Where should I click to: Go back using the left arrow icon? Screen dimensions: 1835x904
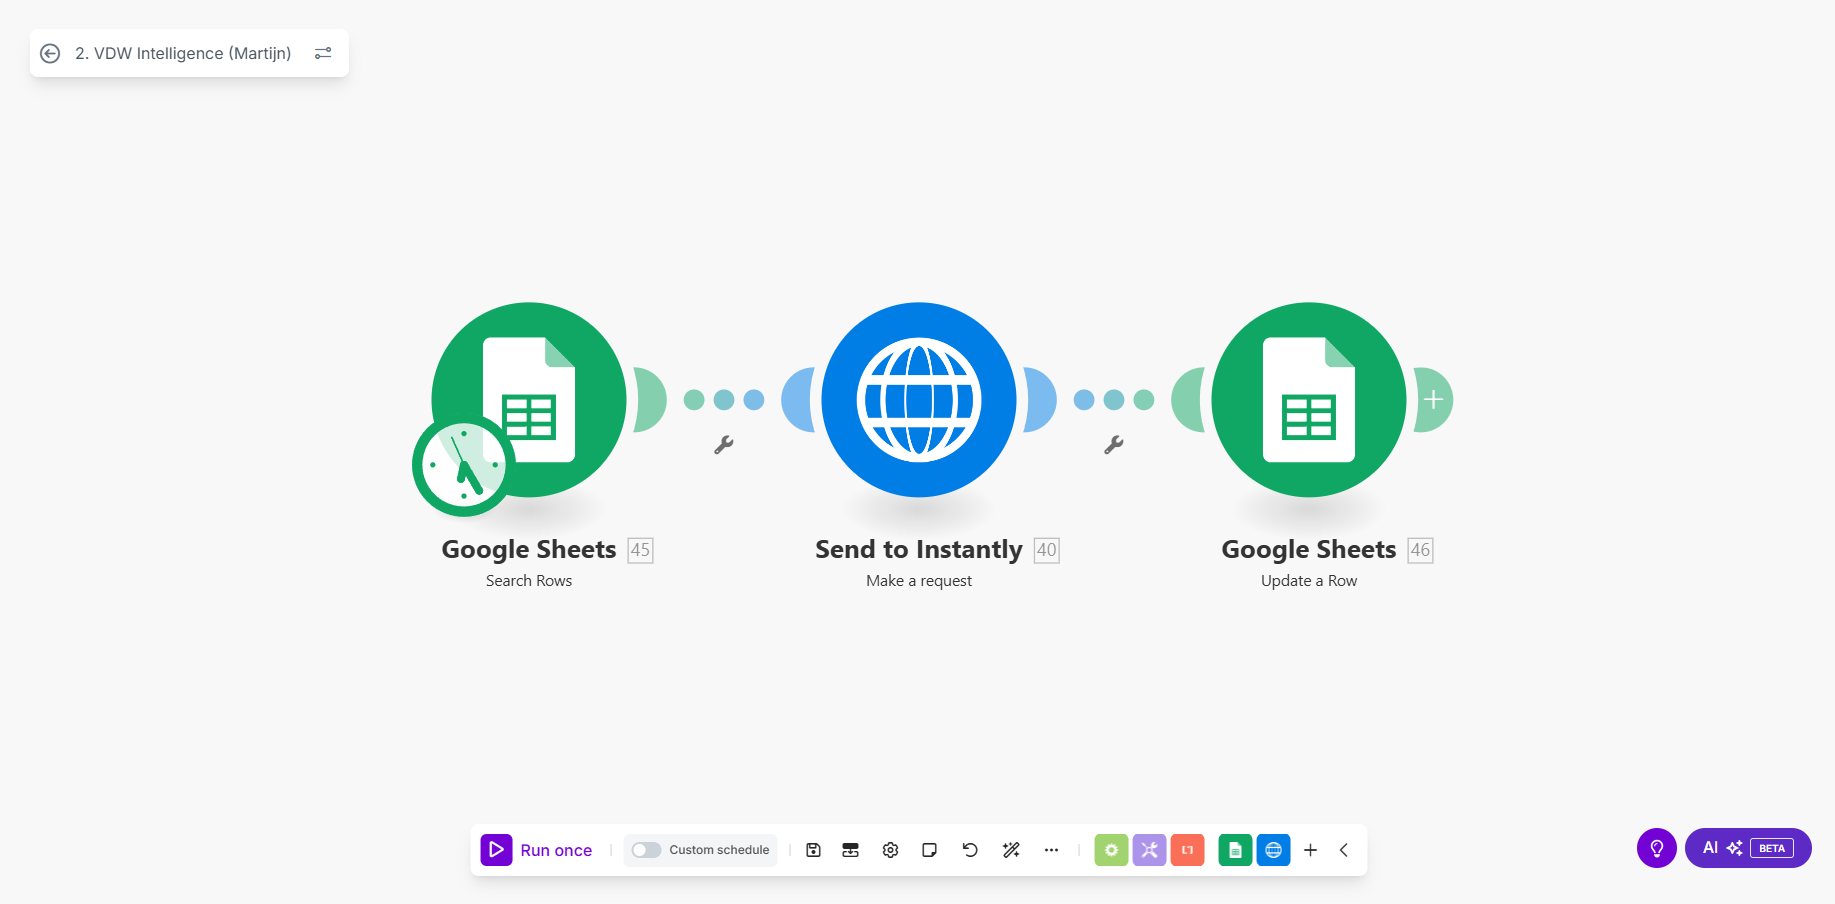click(x=50, y=53)
